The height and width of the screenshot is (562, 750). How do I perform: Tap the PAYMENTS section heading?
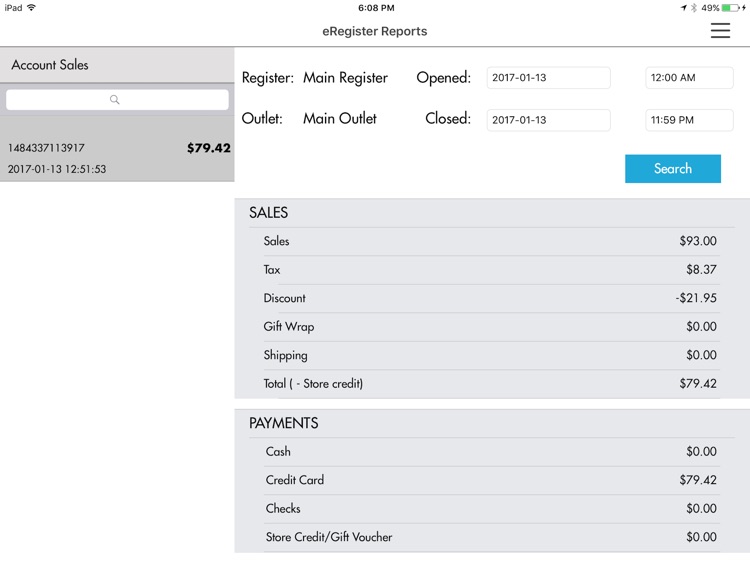coord(284,423)
